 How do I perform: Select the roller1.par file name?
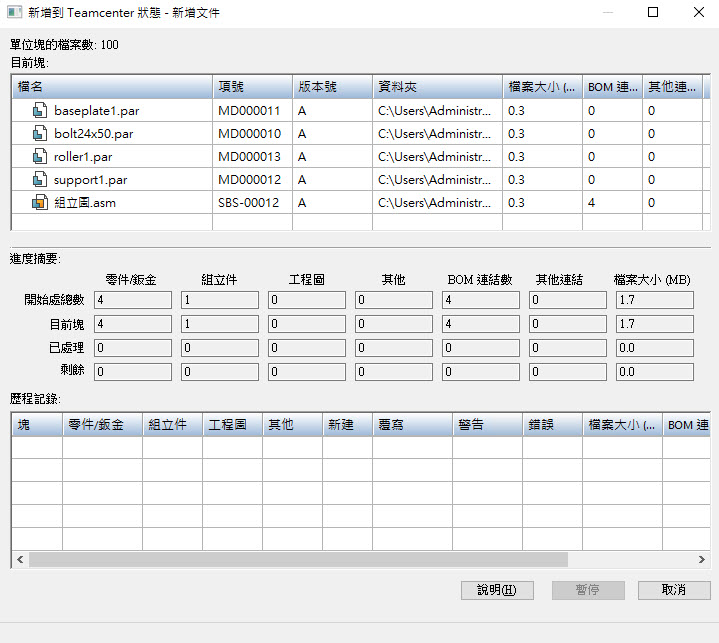[83, 157]
